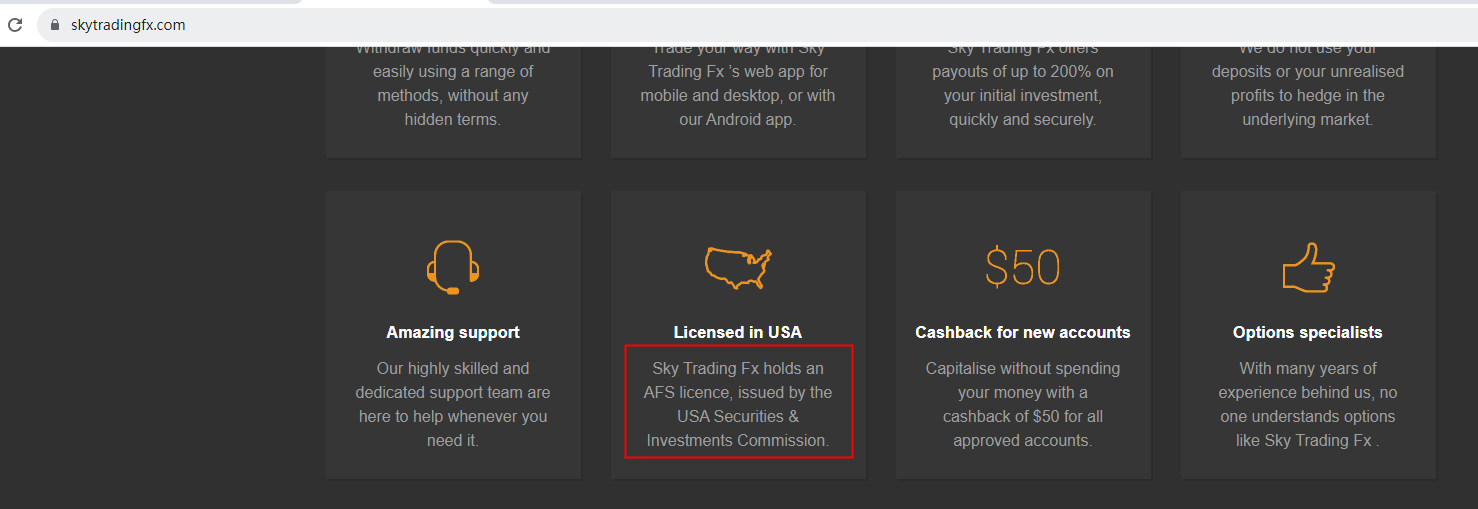Screen dimensions: 1478x509
Task: Click the $50 cashback approved accounts description
Action: point(1022,404)
